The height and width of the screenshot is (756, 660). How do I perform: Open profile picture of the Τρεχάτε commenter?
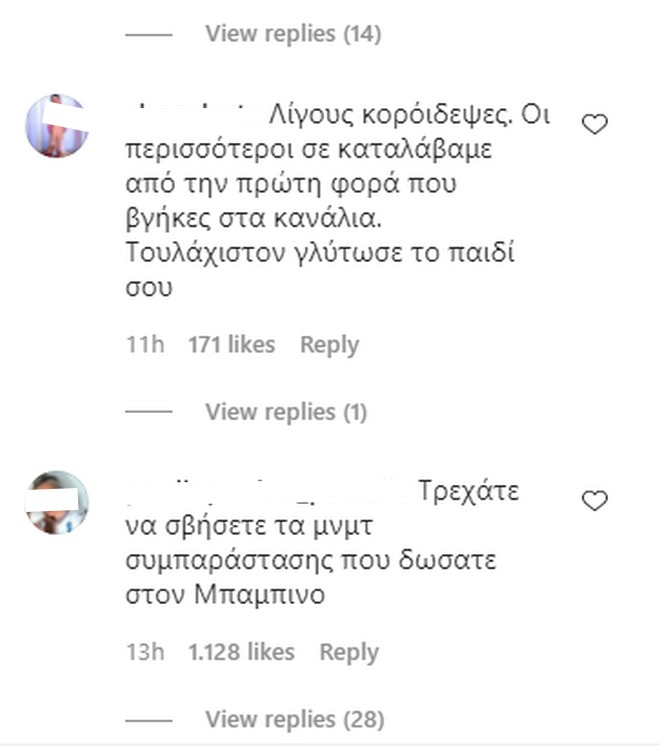56,502
